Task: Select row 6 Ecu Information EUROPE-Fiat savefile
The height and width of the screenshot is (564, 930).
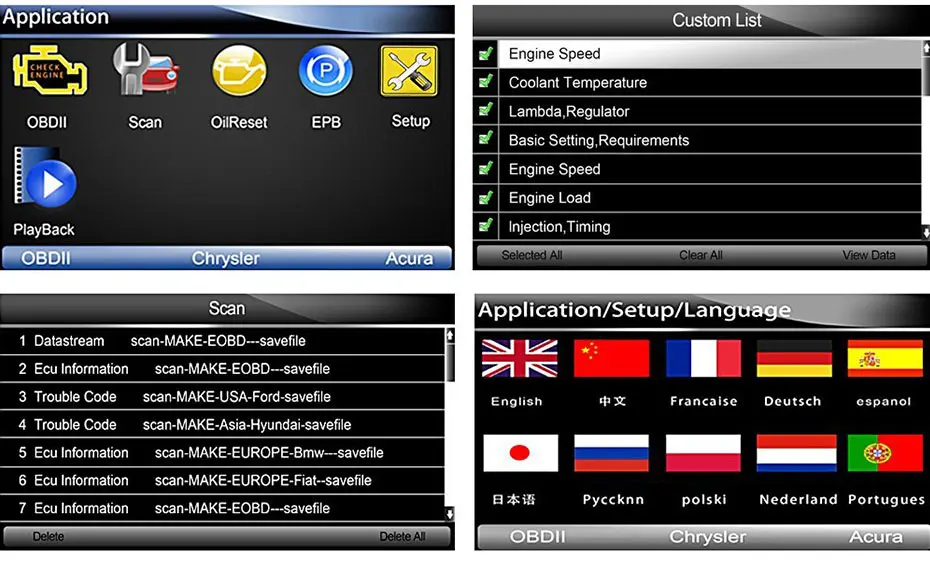Action: pos(222,480)
